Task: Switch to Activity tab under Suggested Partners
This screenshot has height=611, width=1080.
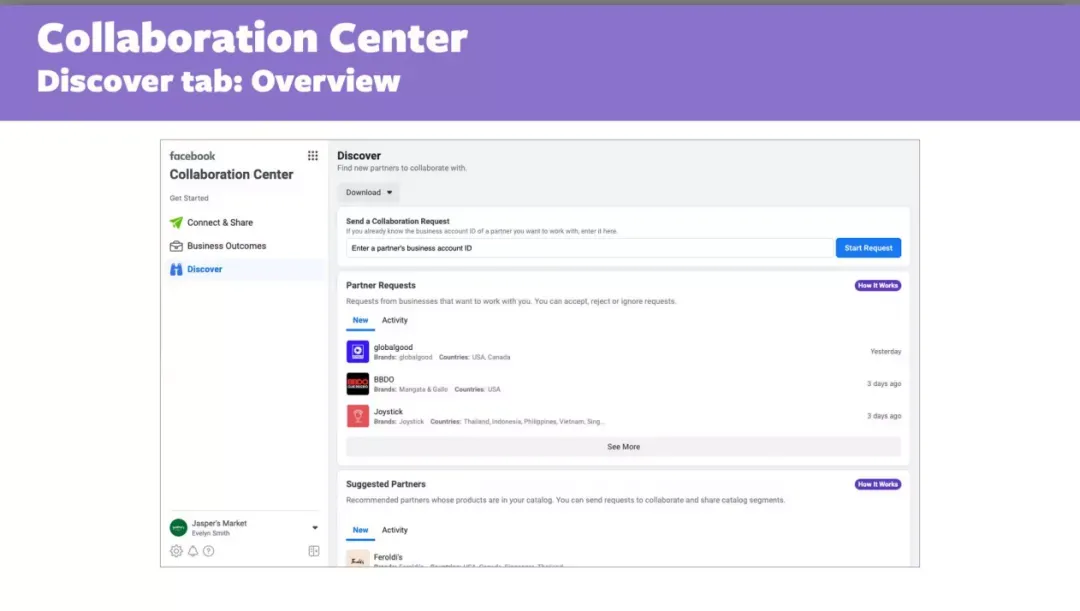Action: [x=395, y=530]
